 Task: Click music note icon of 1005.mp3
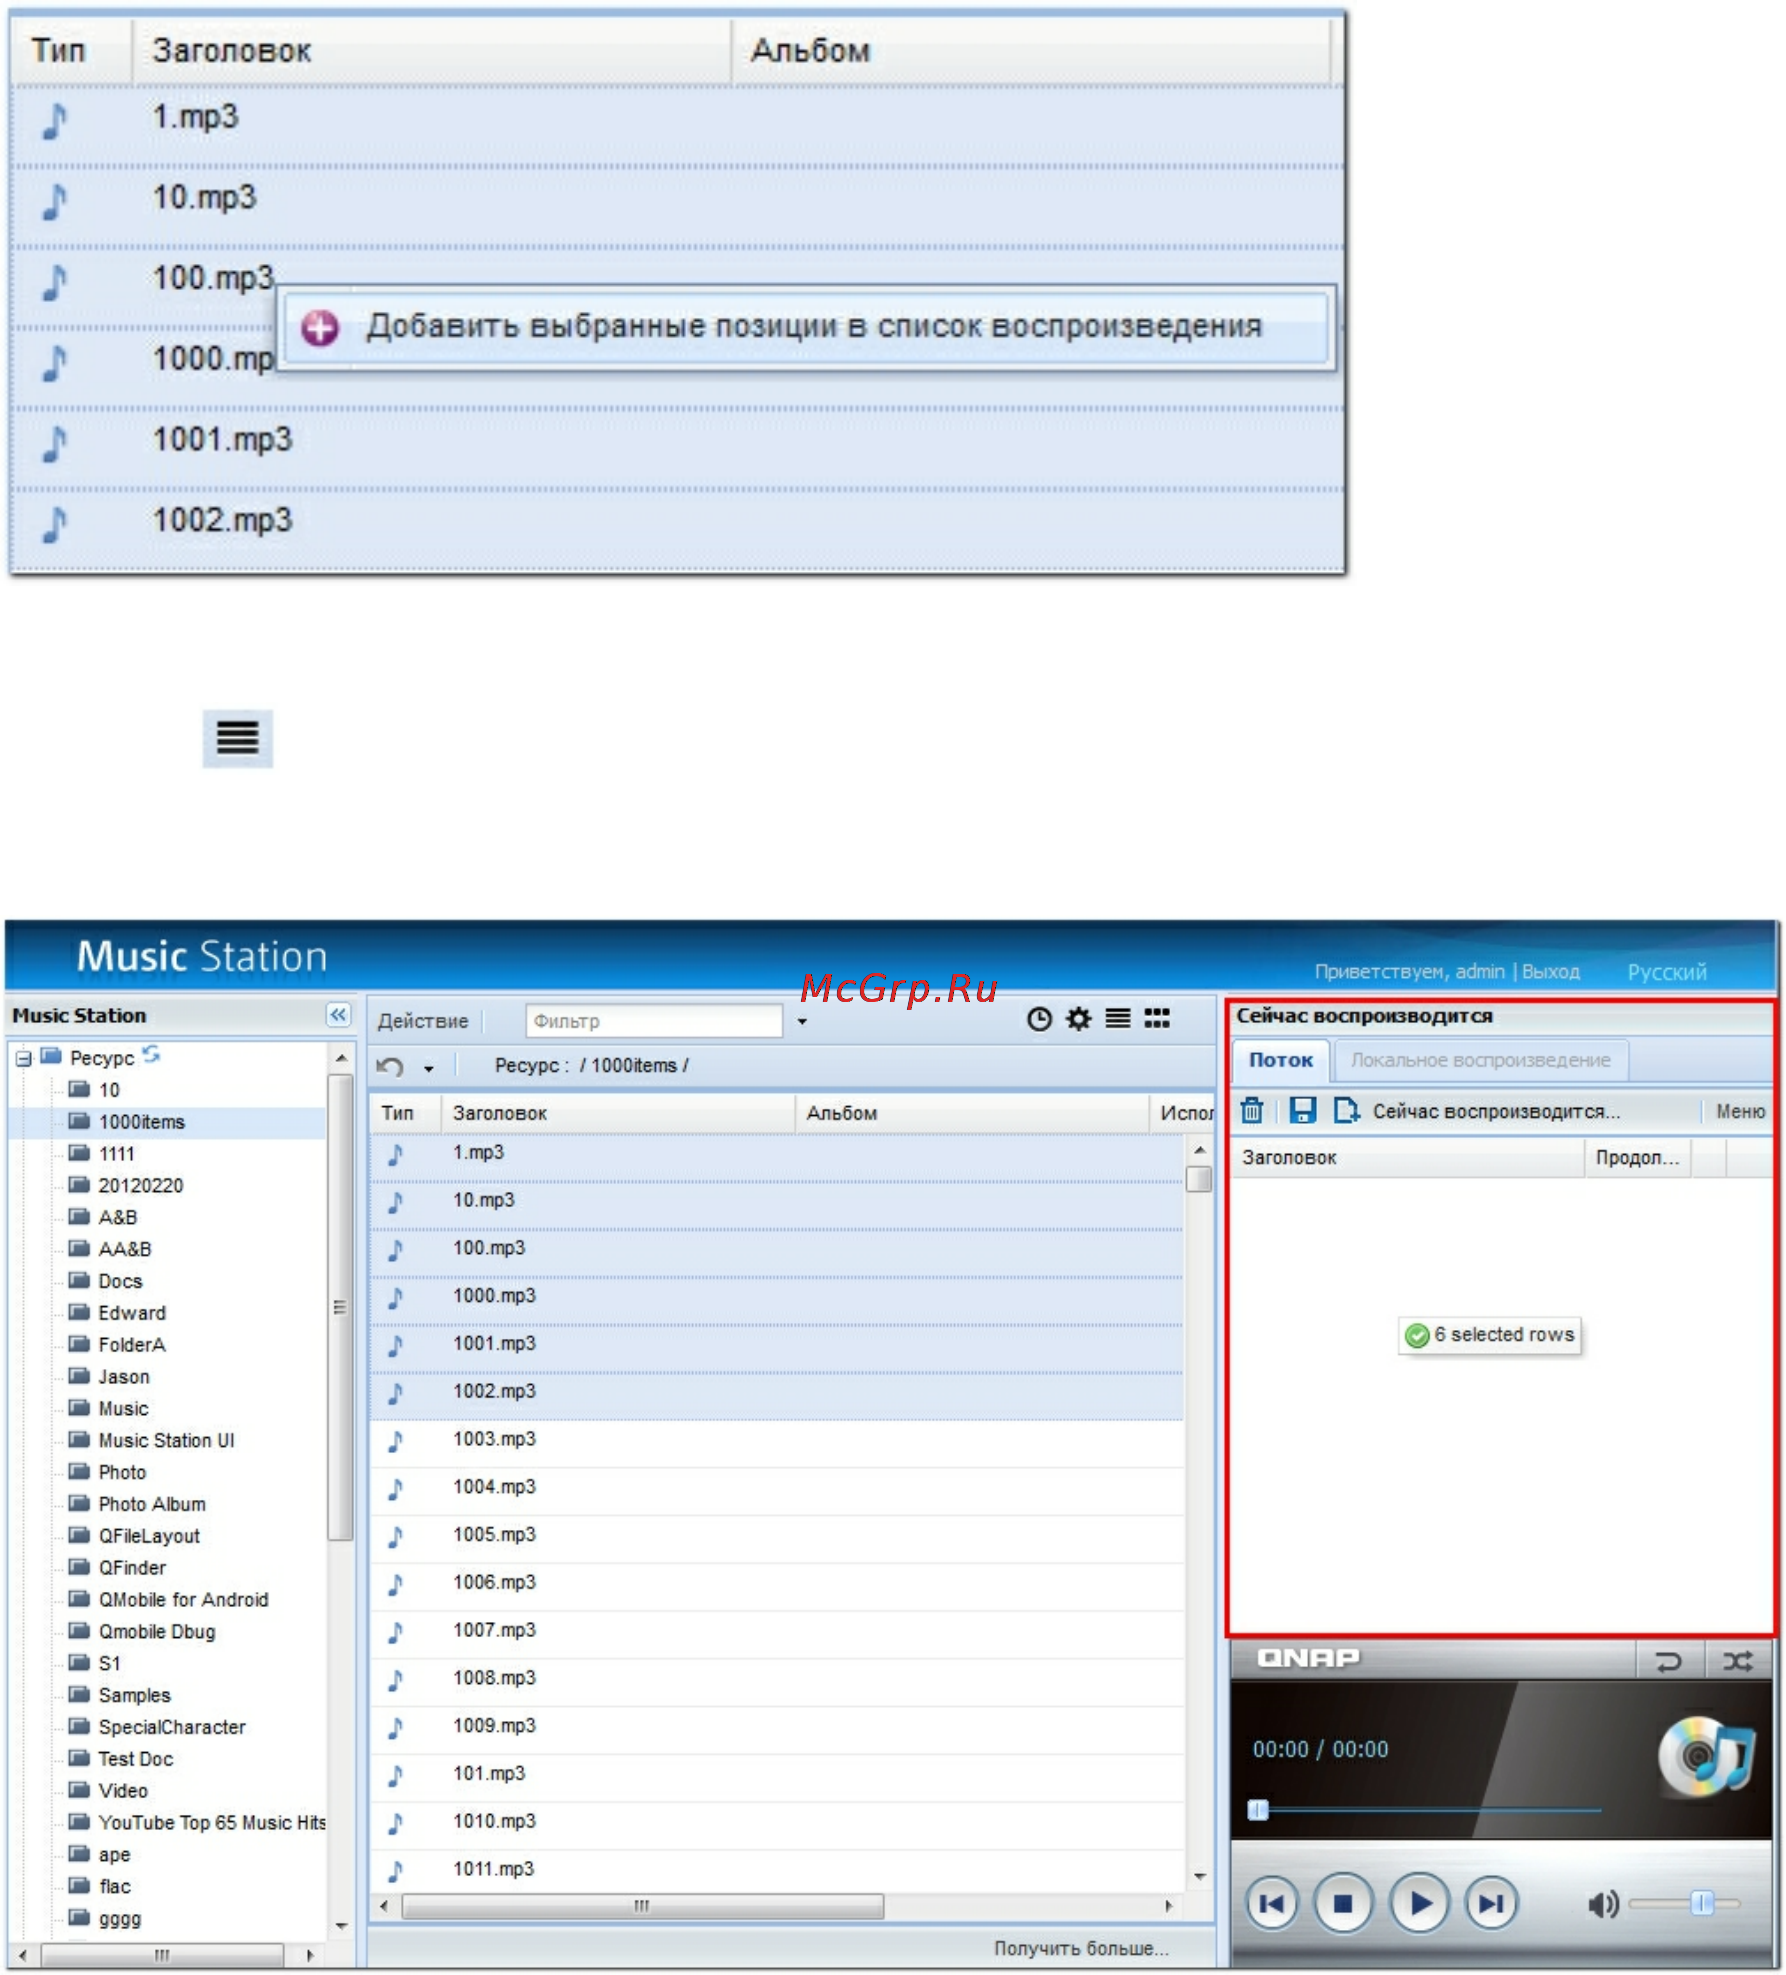tap(395, 1536)
